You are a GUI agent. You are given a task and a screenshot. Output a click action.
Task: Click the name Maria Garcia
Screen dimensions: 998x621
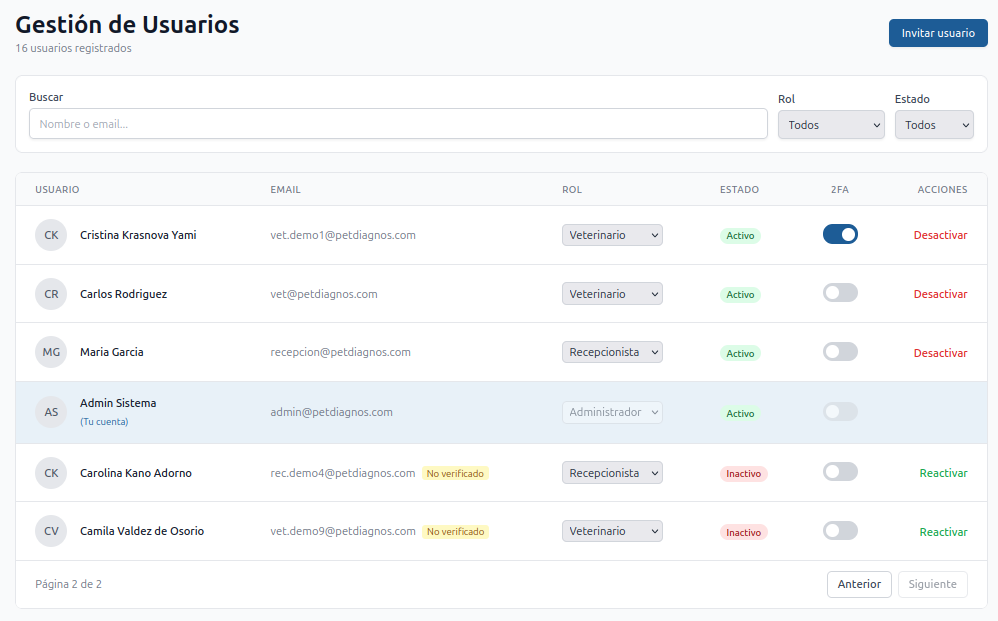pyautogui.click(x=111, y=352)
